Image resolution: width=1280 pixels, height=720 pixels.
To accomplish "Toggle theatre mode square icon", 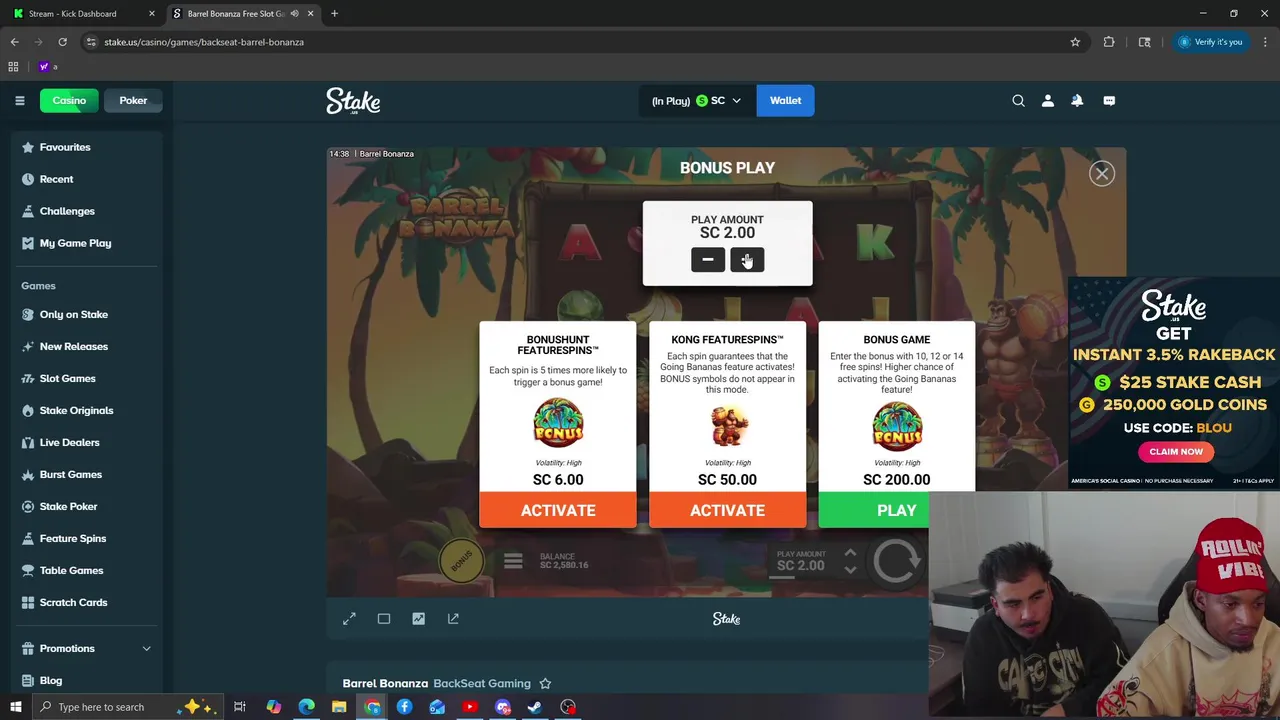I will click(384, 619).
